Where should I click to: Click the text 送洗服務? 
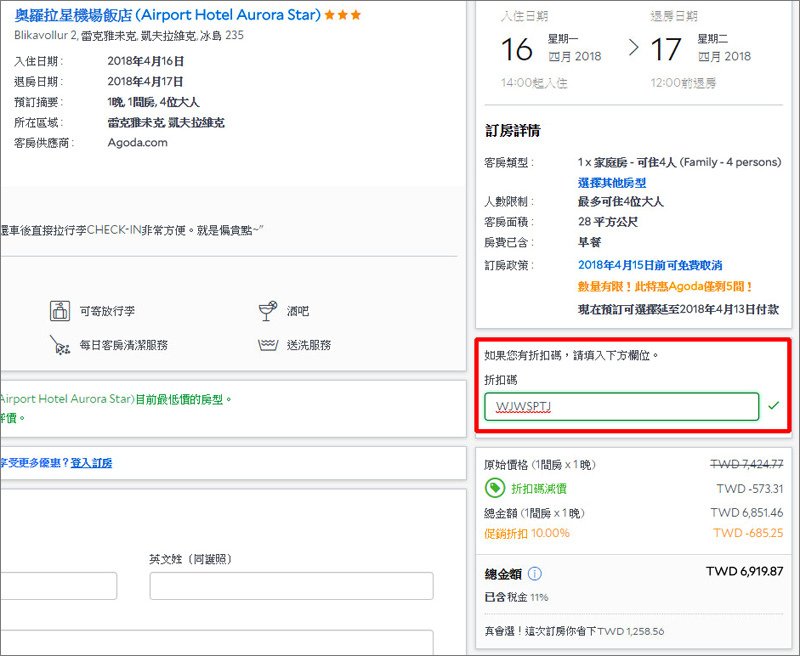(x=309, y=345)
